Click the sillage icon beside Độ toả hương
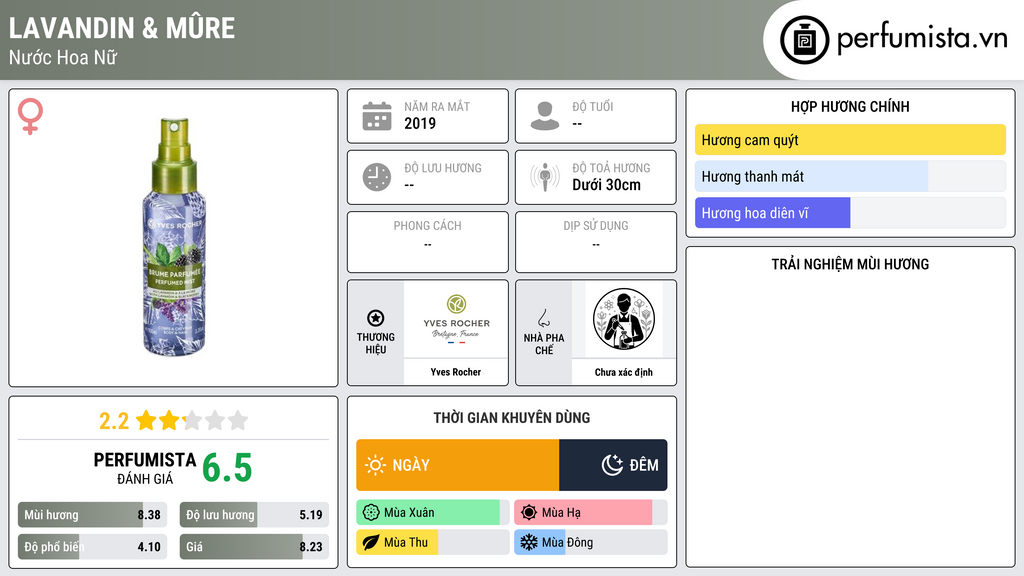The width and height of the screenshot is (1024, 576). click(x=545, y=177)
